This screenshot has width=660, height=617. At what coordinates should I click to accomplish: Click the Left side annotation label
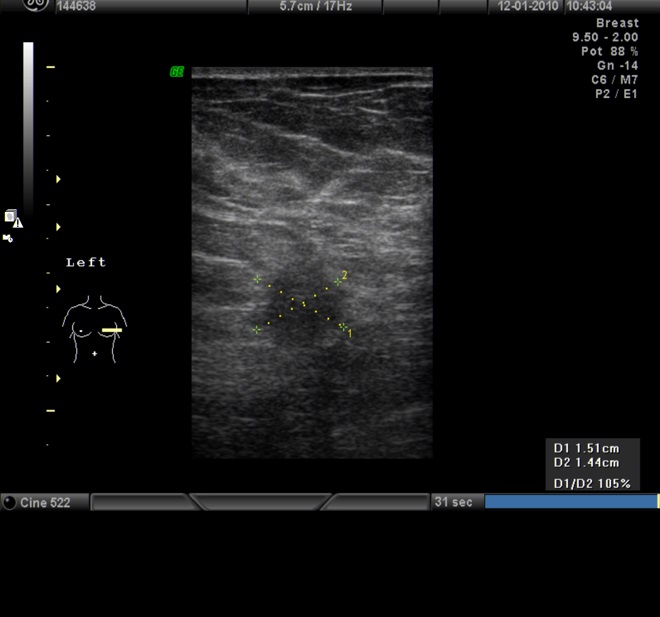pos(86,262)
